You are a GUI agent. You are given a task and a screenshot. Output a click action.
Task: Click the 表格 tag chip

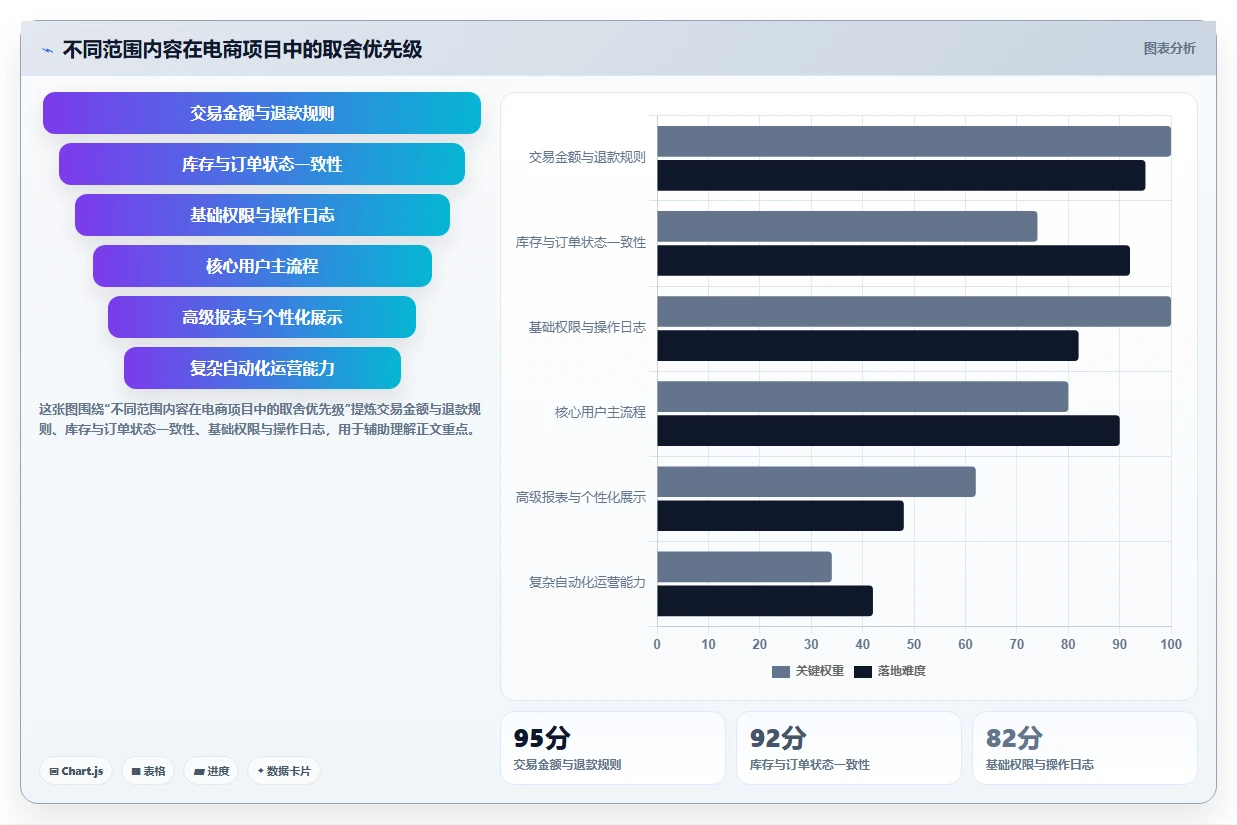click(148, 771)
